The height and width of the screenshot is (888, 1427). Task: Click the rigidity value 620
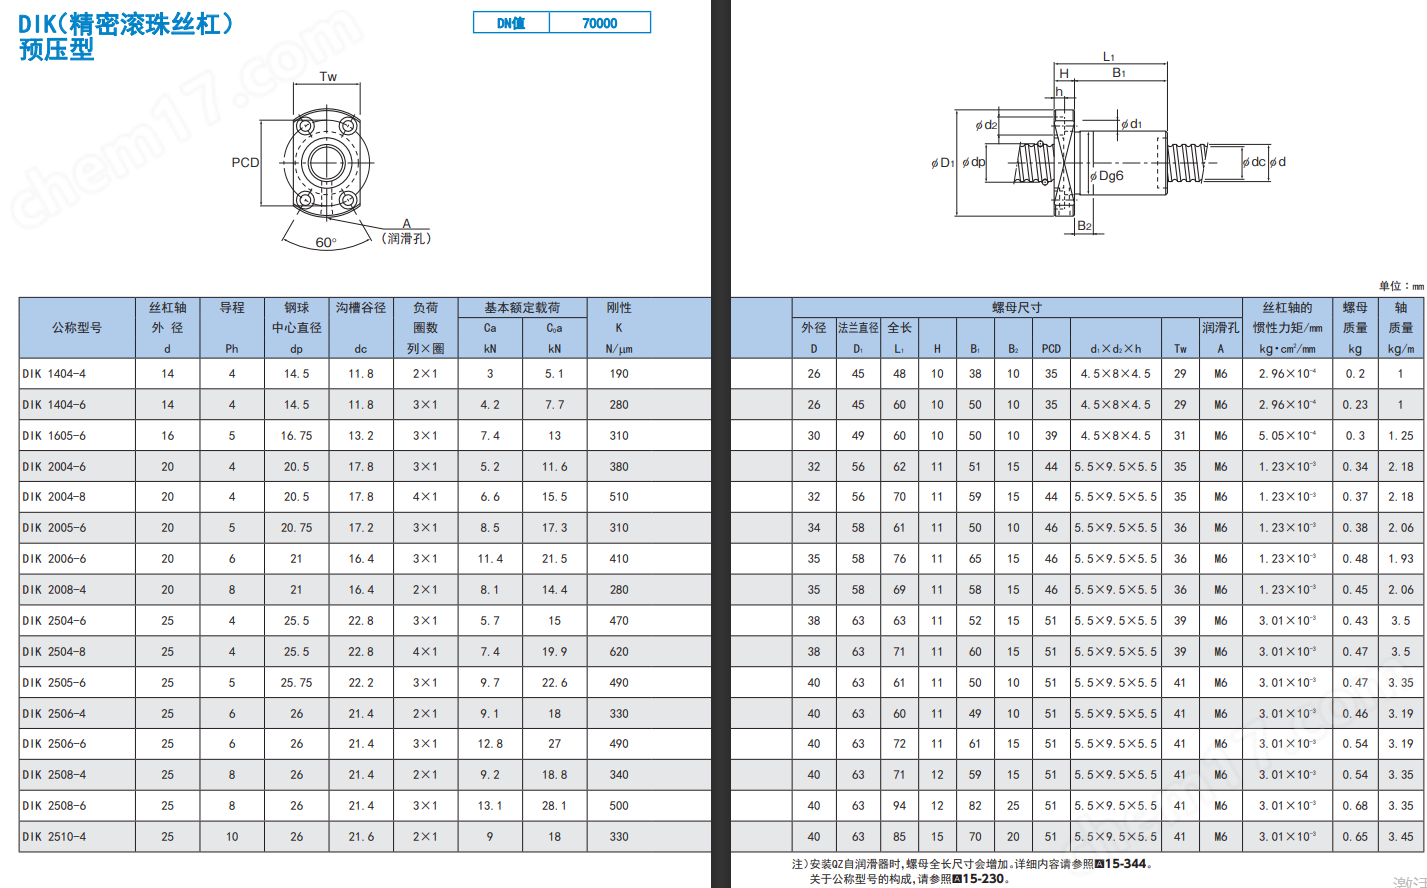point(619,652)
